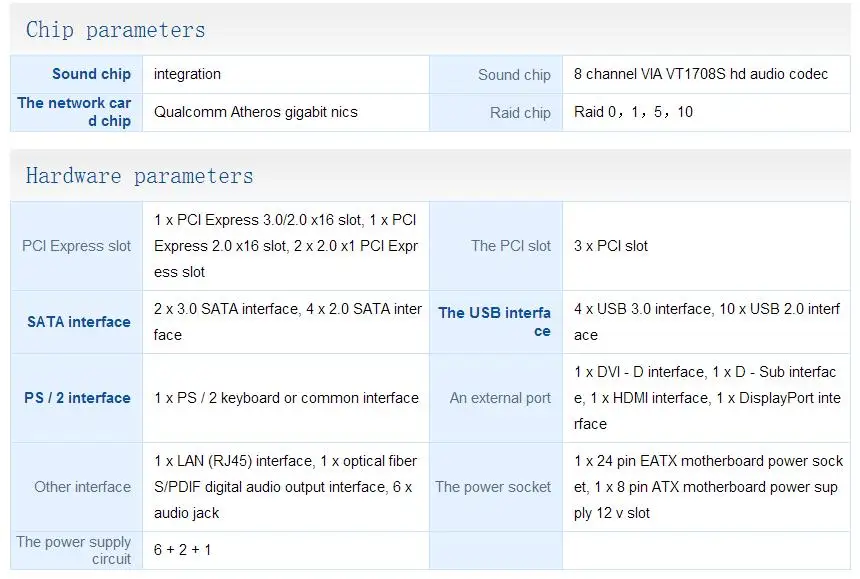Click the 'SATA interface' bold label

tap(79, 322)
